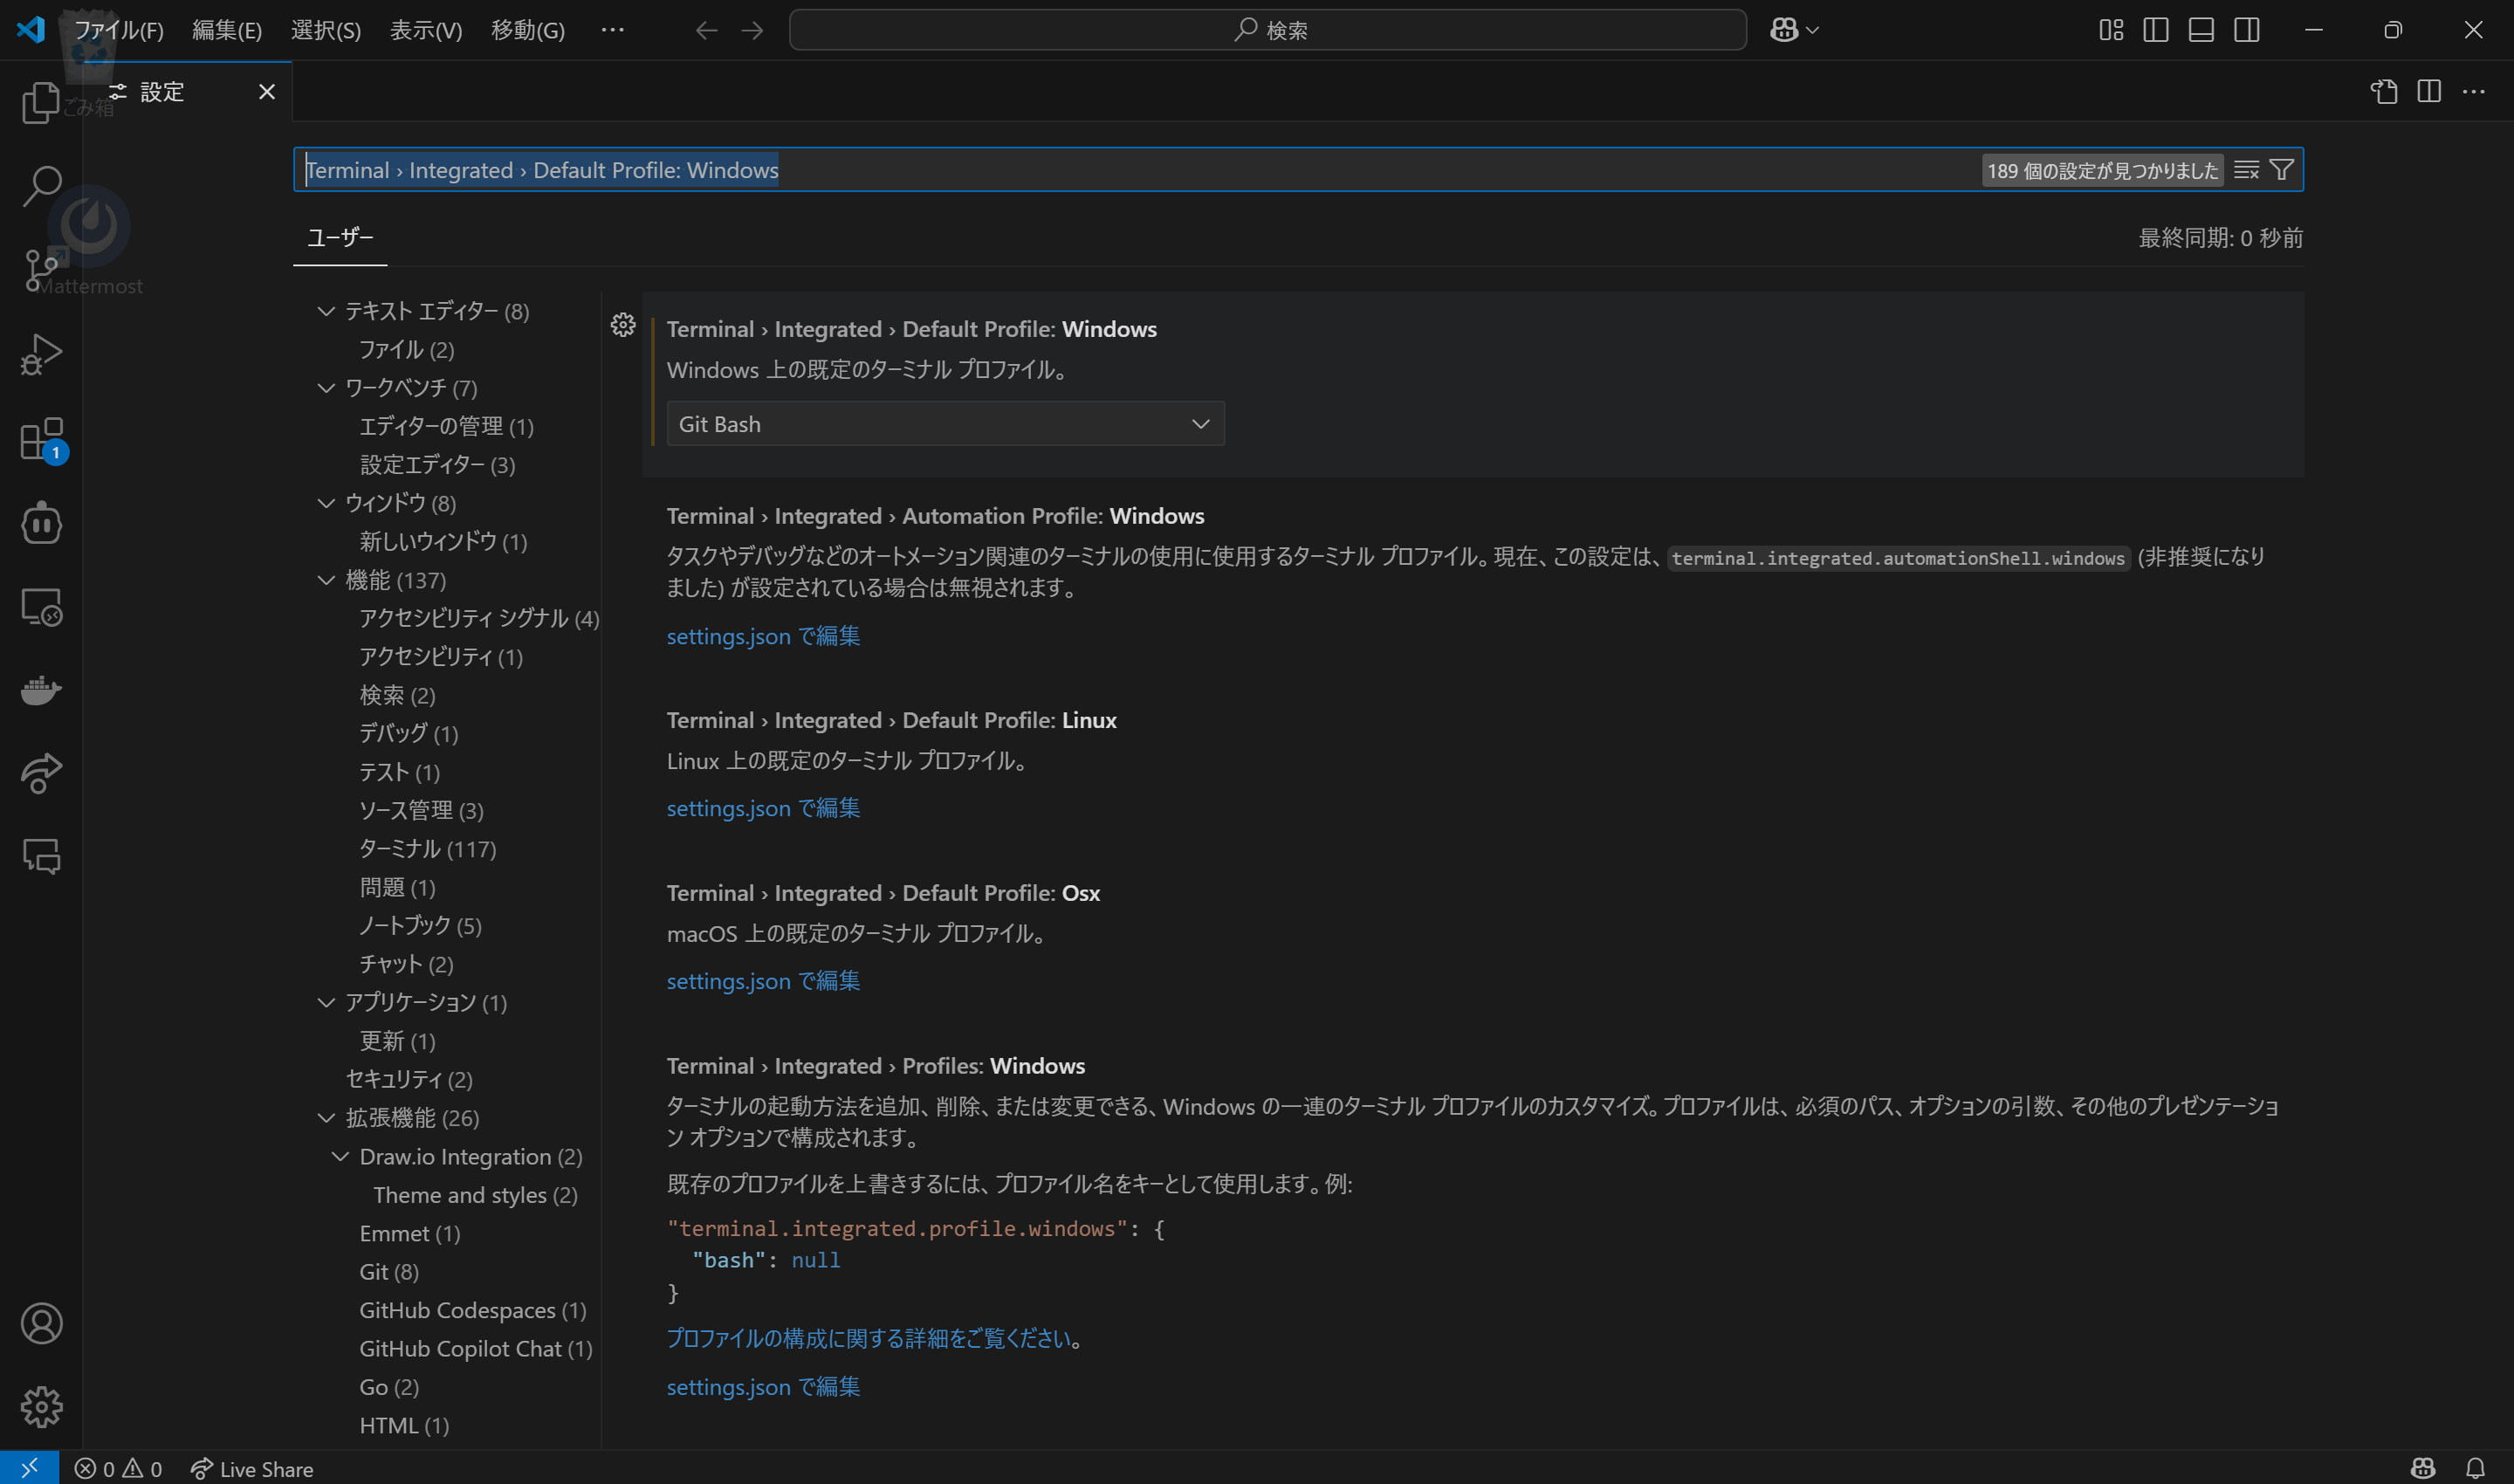Select the ユーザー settings tab

click(x=339, y=238)
